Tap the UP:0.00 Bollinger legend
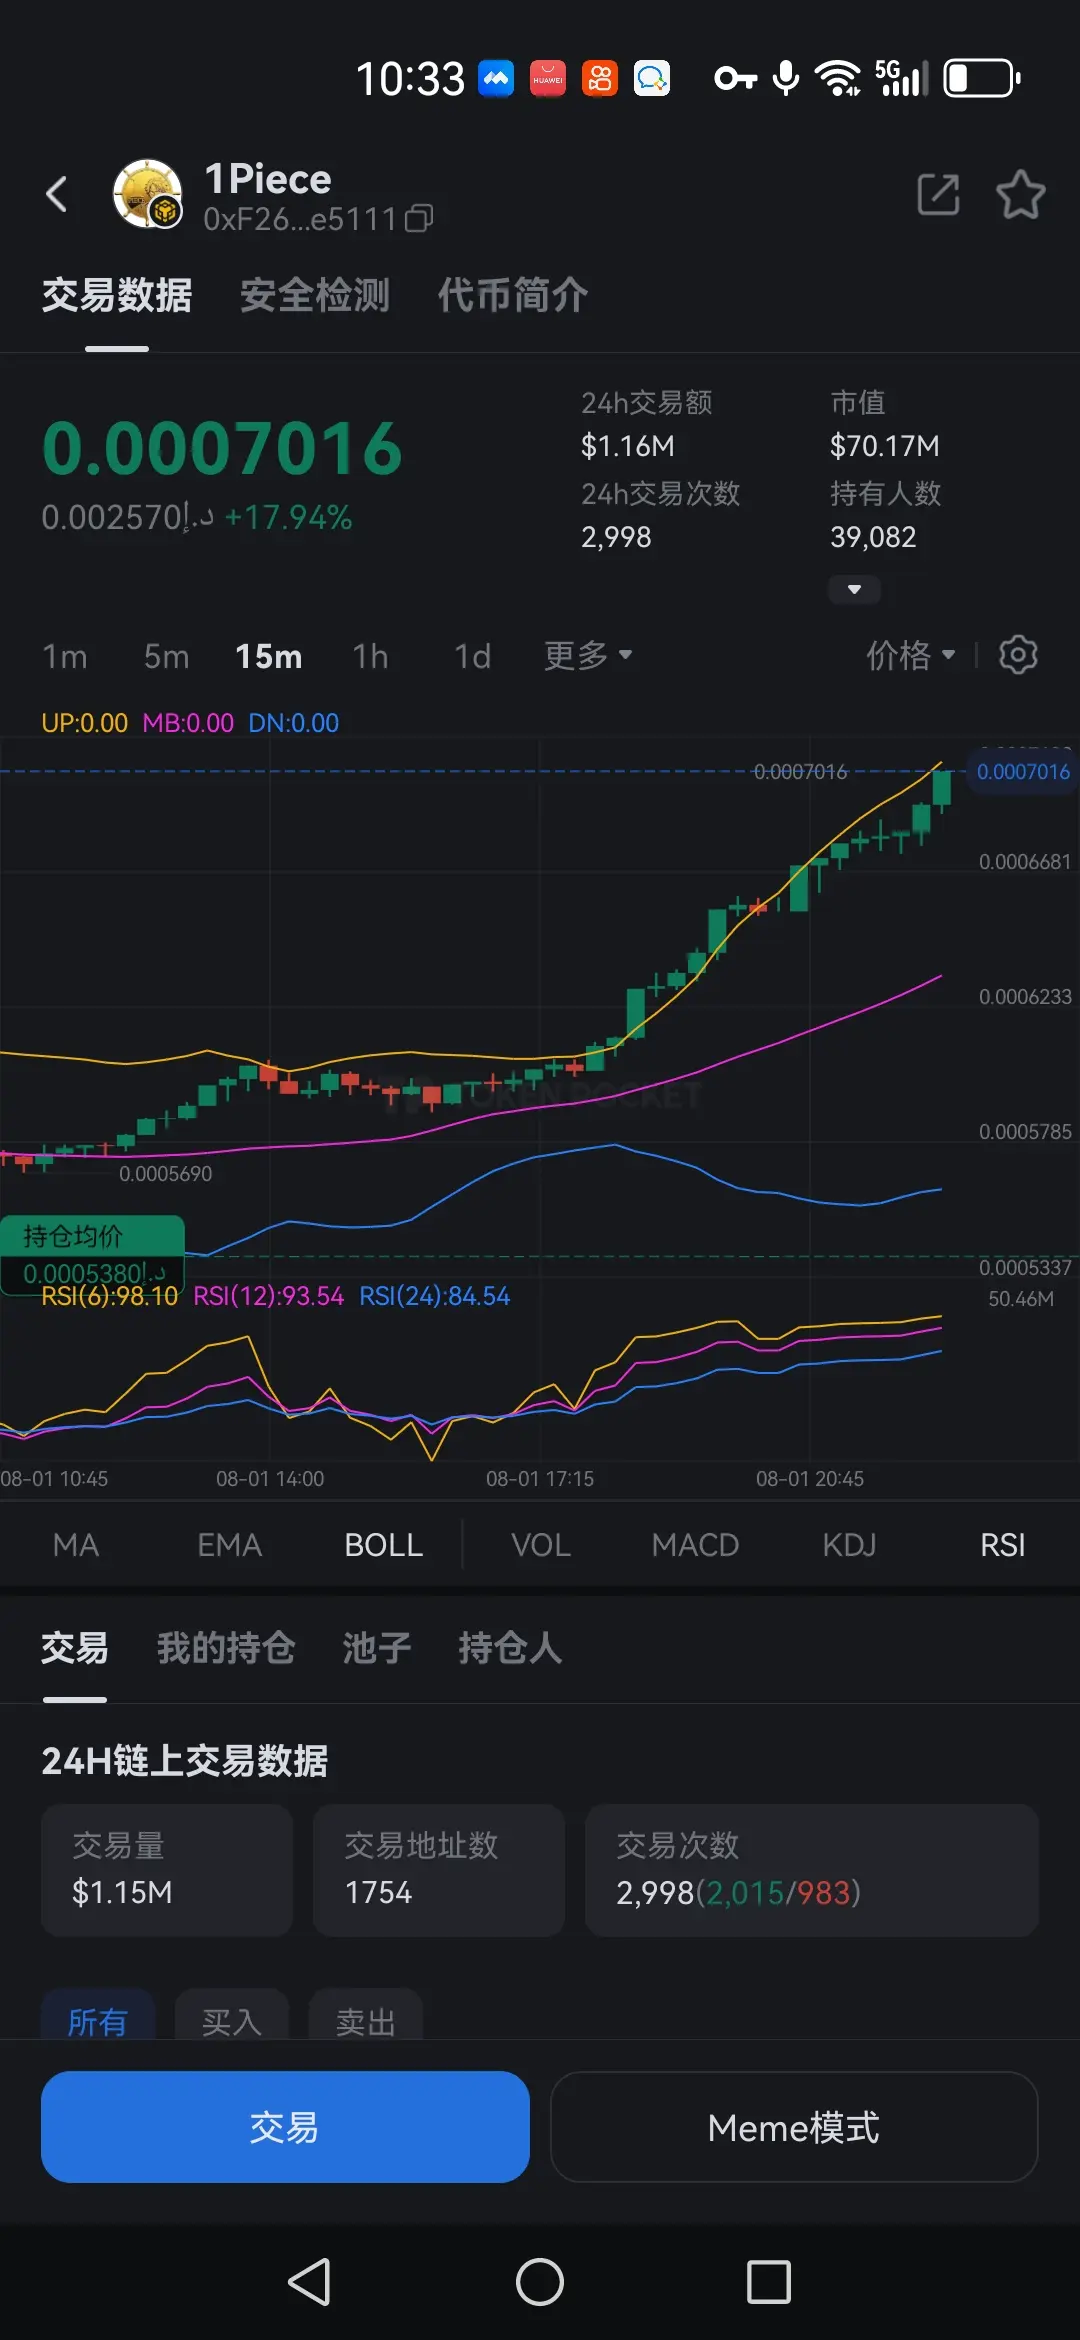This screenshot has width=1080, height=2340. point(85,723)
